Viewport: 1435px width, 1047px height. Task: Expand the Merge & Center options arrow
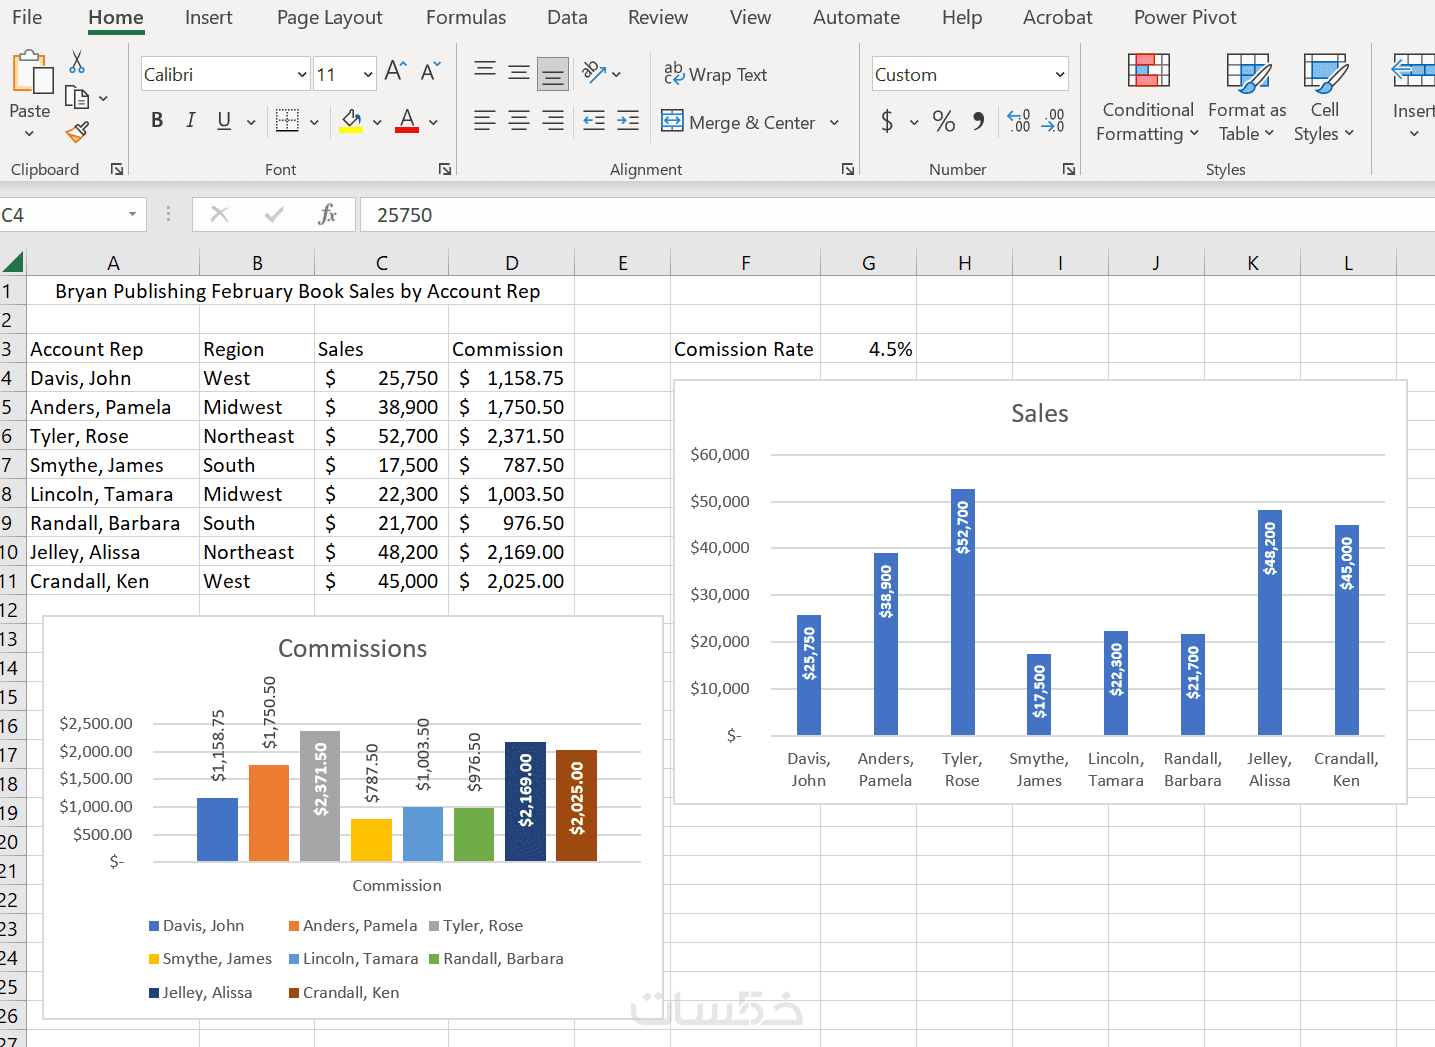tap(834, 122)
